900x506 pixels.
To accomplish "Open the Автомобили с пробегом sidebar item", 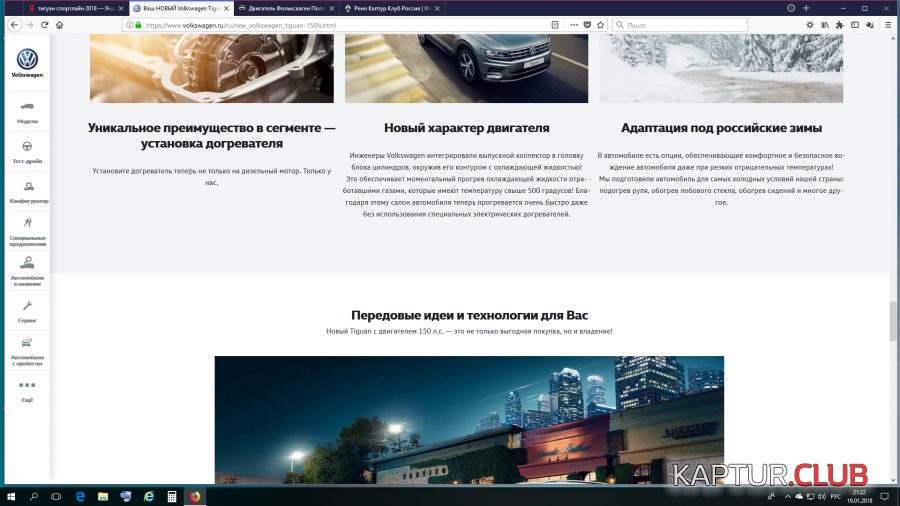I will (27, 351).
